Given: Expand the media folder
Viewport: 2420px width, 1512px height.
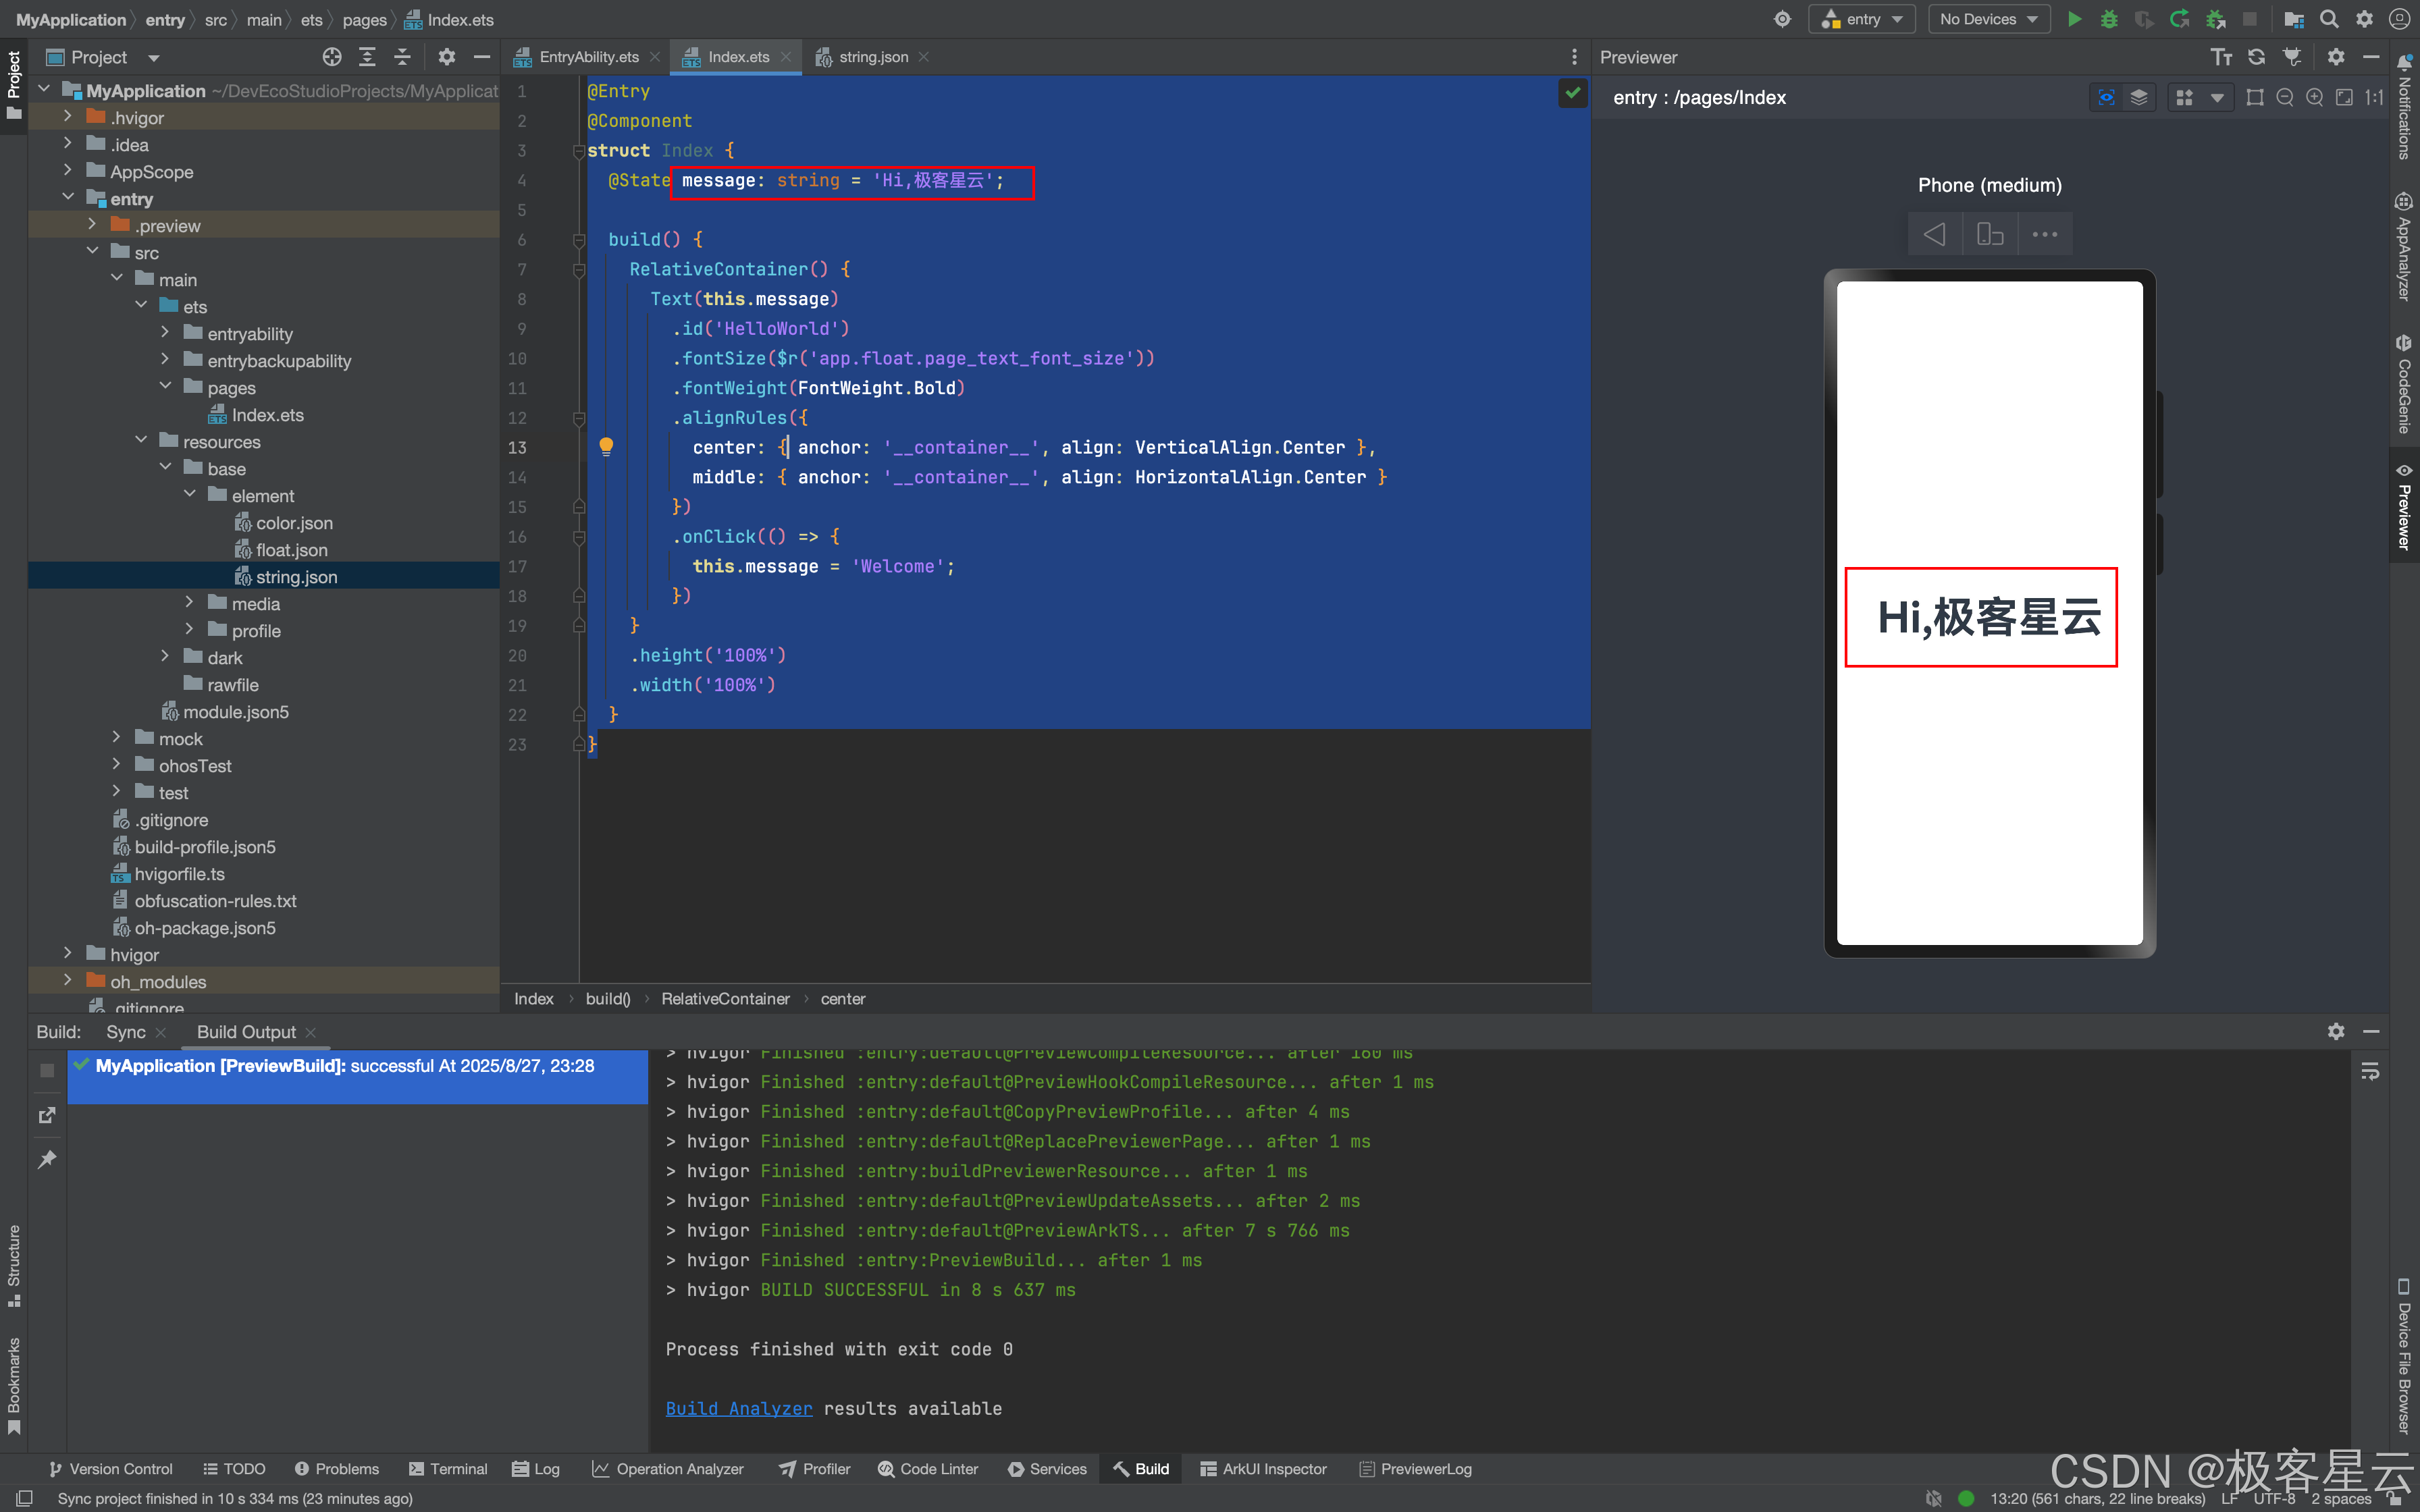Looking at the screenshot, I should (189, 603).
